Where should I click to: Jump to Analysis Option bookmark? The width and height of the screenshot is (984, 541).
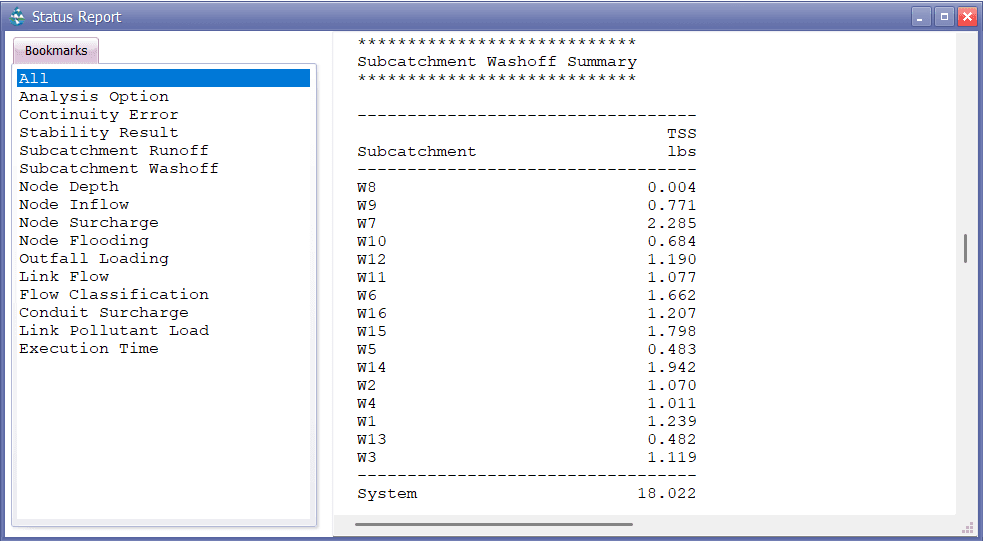pyautogui.click(x=94, y=97)
